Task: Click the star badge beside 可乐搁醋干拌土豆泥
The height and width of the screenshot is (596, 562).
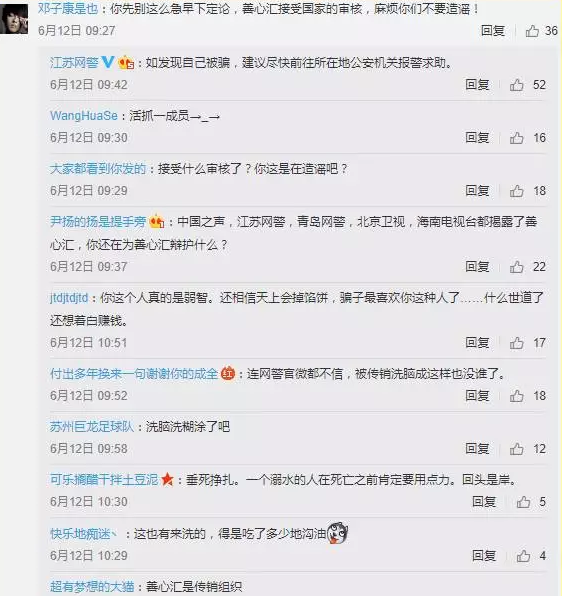Action: 167,480
